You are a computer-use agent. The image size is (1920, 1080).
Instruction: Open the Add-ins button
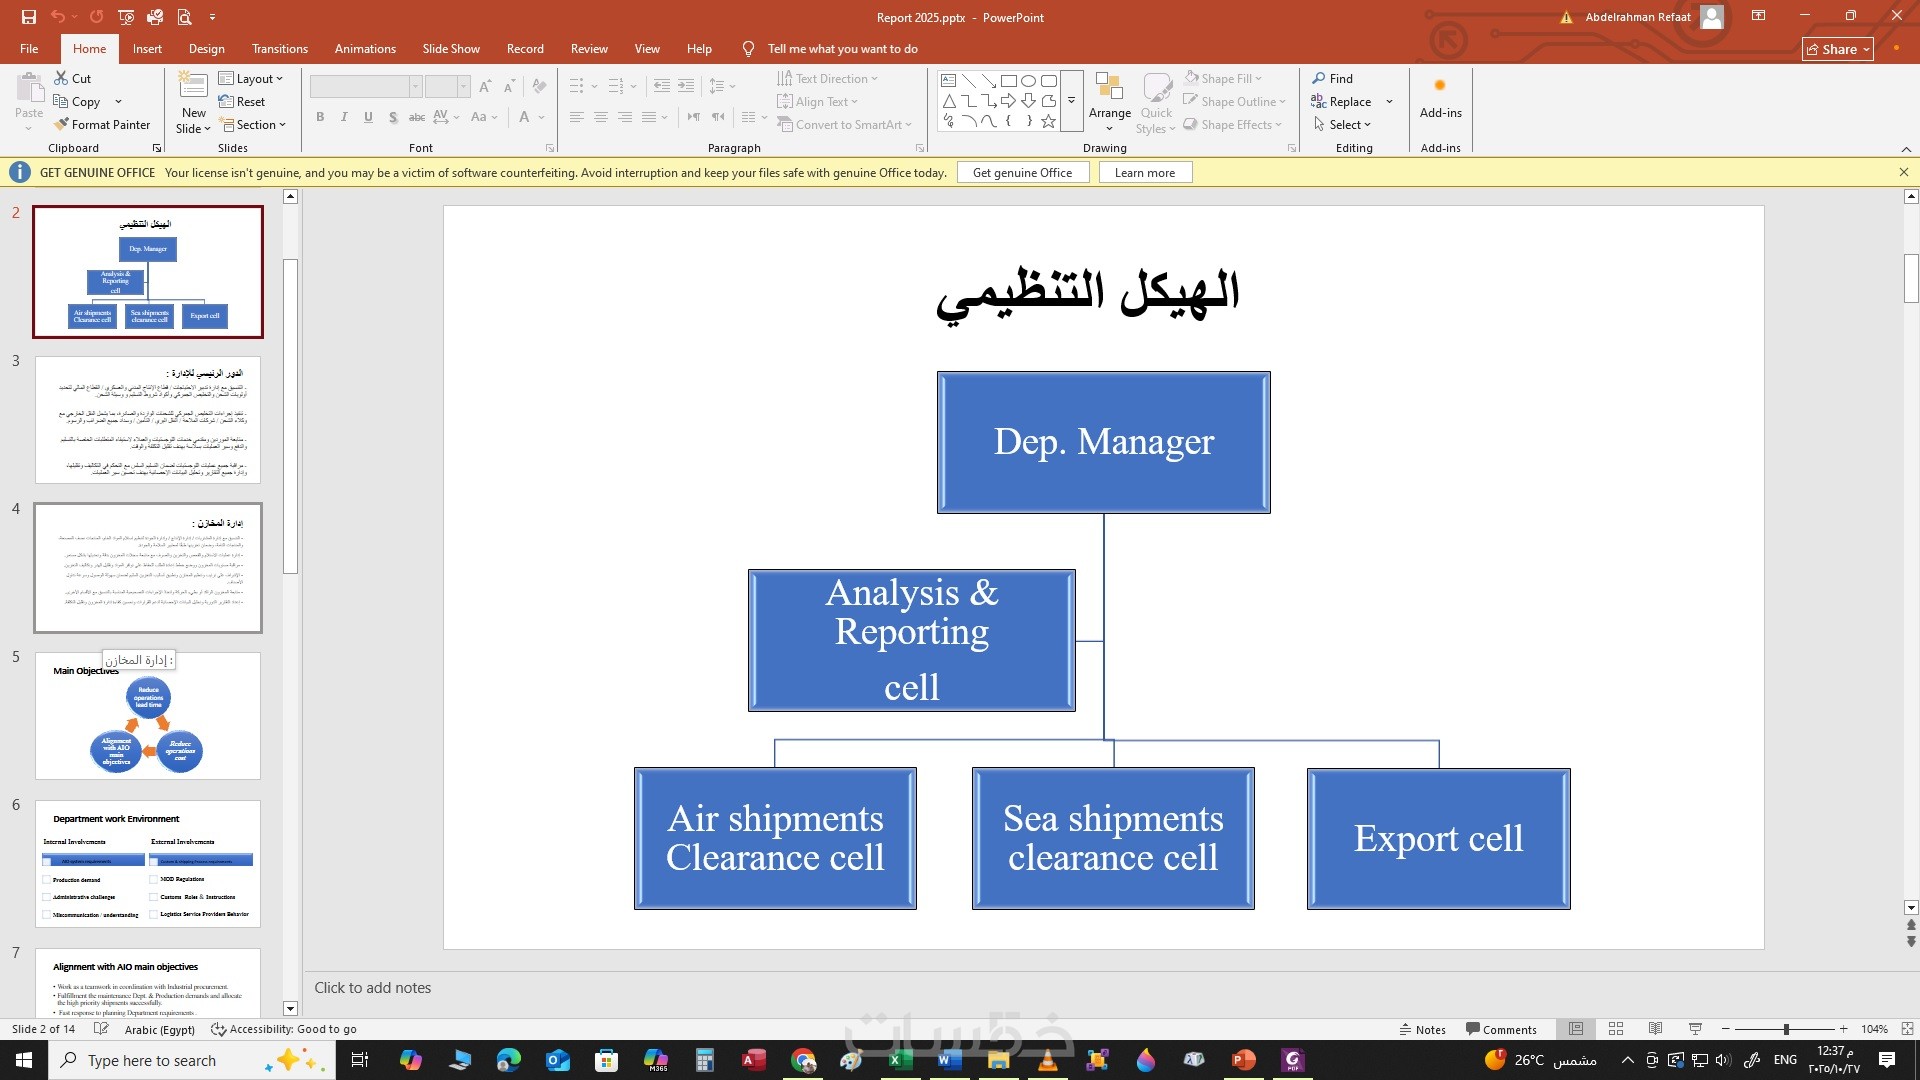click(1440, 98)
